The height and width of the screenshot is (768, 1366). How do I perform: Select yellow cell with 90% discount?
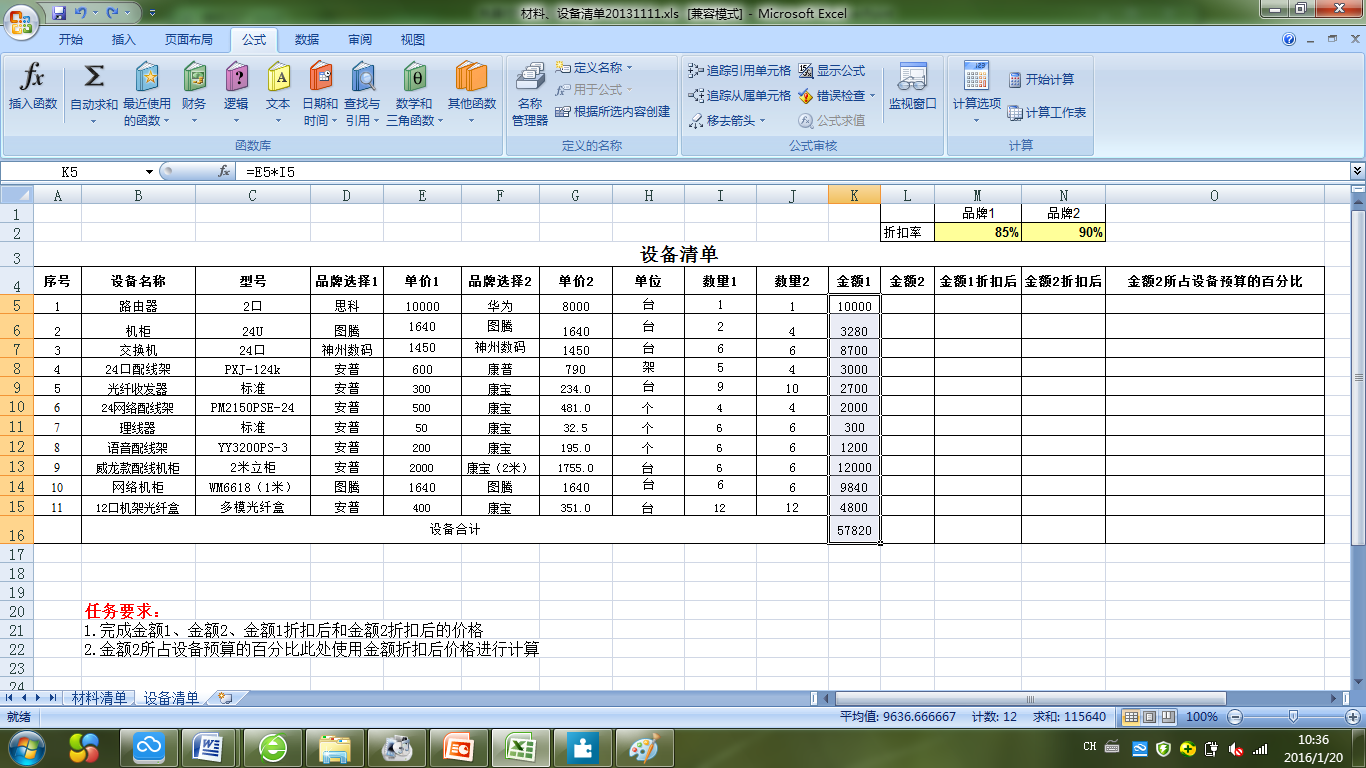[x=1063, y=232]
